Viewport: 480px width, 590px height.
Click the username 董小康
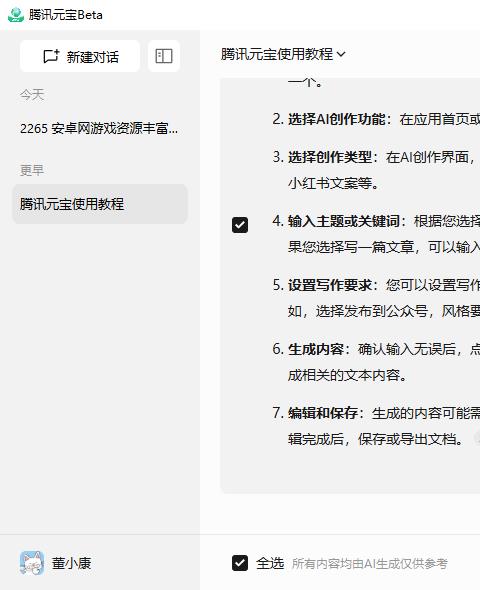click(71, 563)
